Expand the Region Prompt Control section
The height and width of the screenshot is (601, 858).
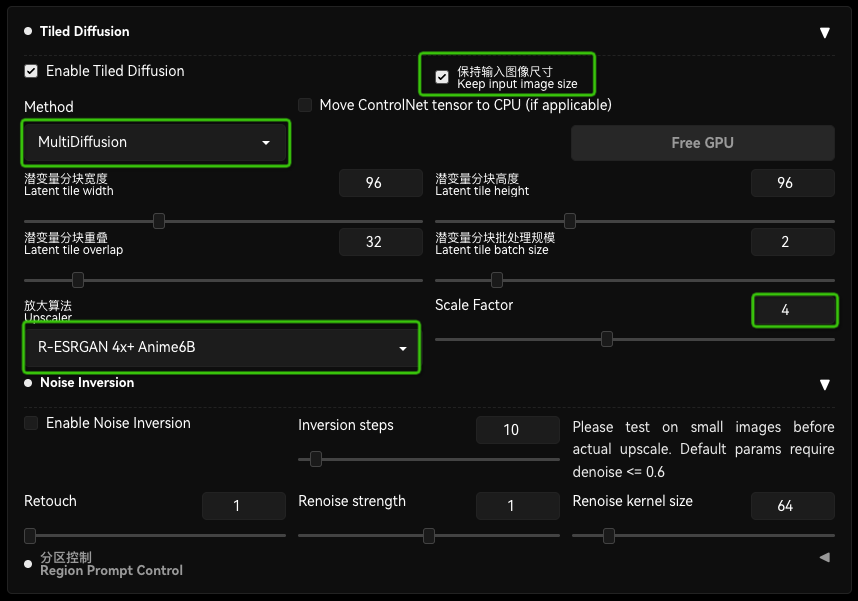(x=824, y=557)
